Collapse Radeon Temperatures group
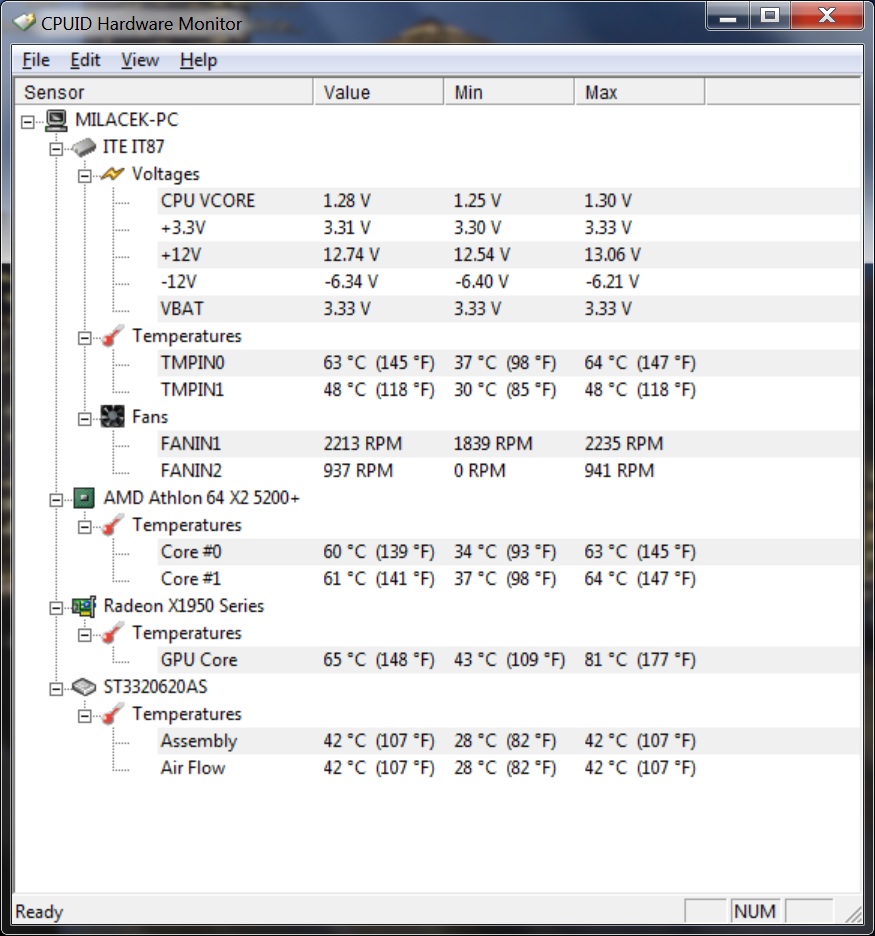The height and width of the screenshot is (936, 875). [85, 635]
